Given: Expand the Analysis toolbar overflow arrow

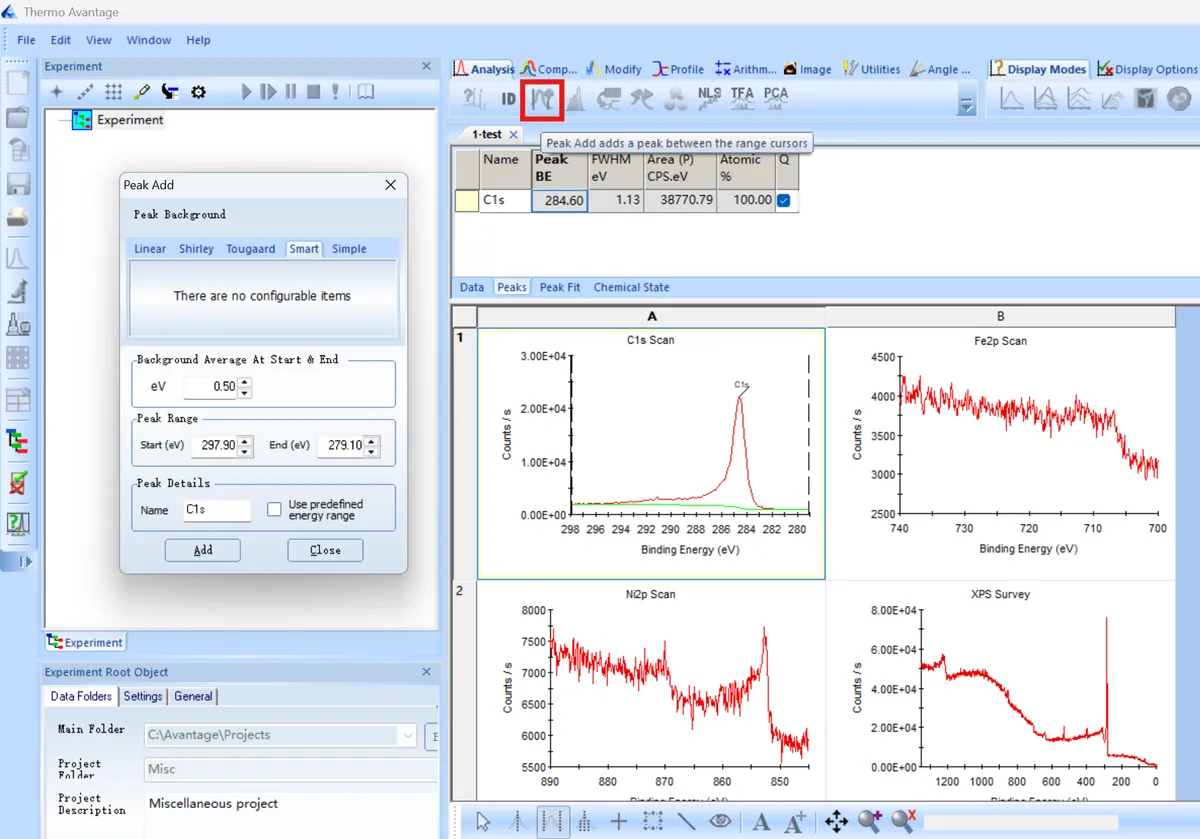Looking at the screenshot, I should coord(966,105).
